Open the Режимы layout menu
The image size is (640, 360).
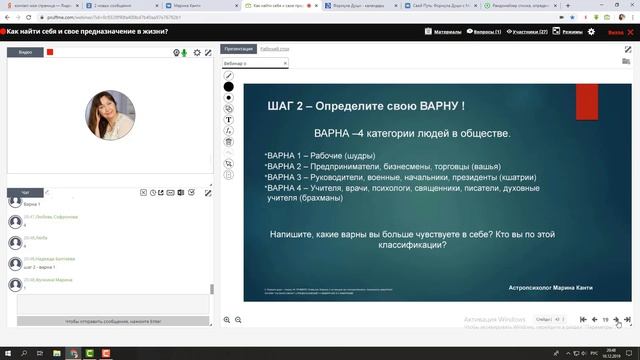tap(568, 31)
